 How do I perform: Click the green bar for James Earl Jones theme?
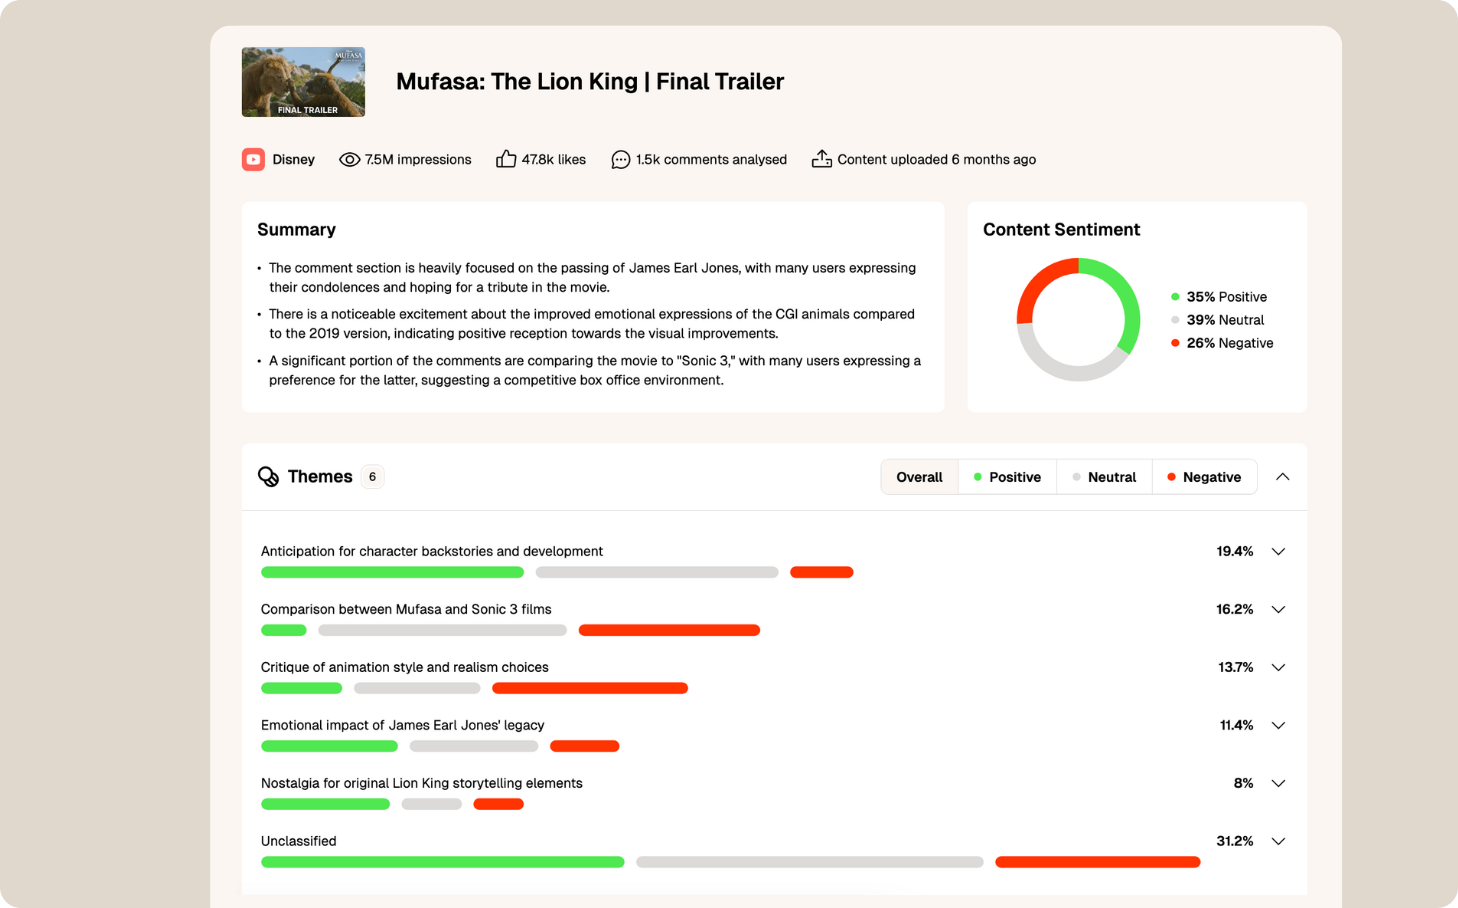[329, 747]
